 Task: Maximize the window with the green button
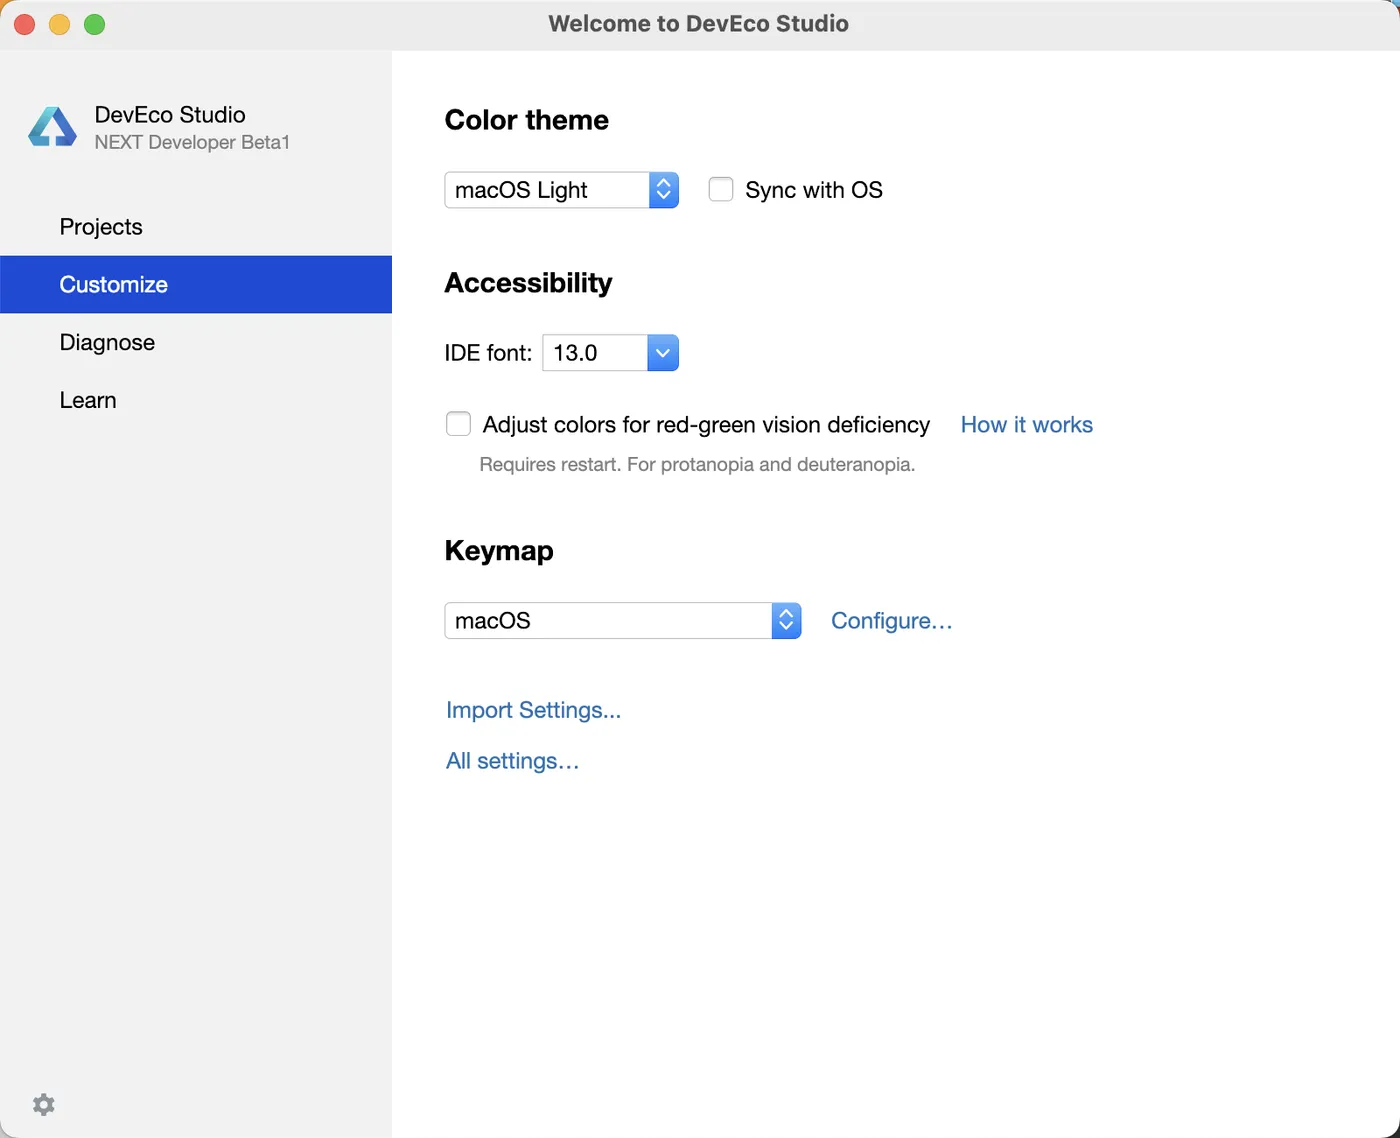(95, 24)
